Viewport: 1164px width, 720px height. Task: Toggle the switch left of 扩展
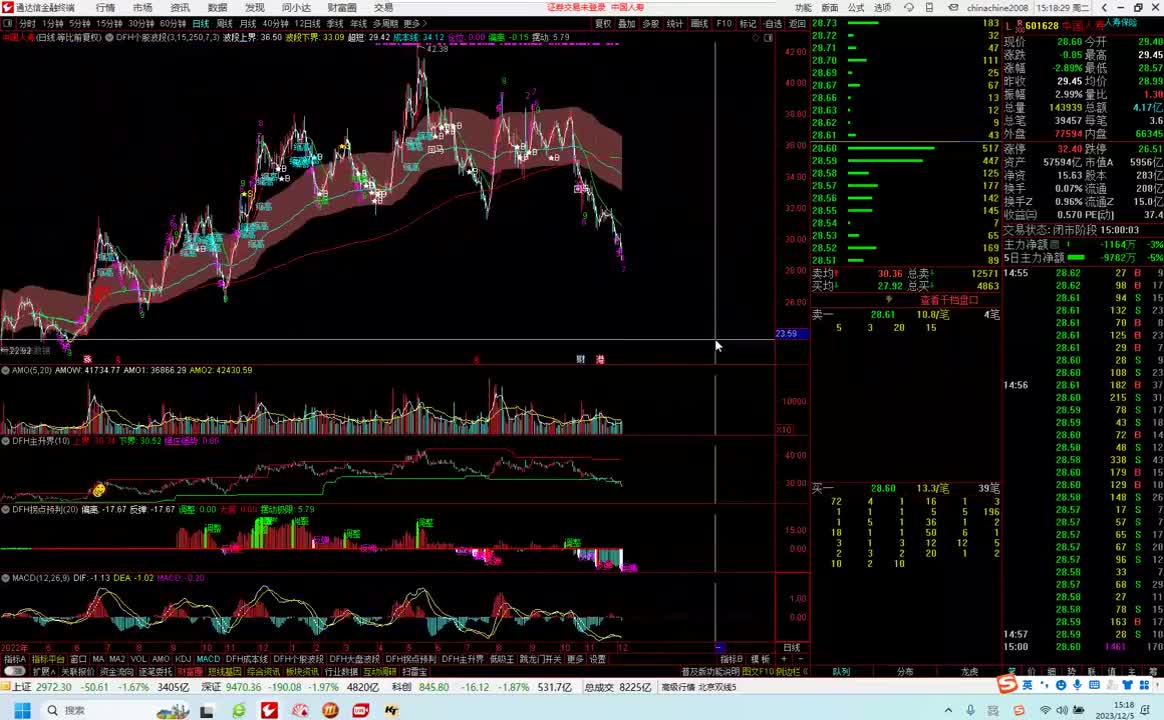[x=14, y=672]
